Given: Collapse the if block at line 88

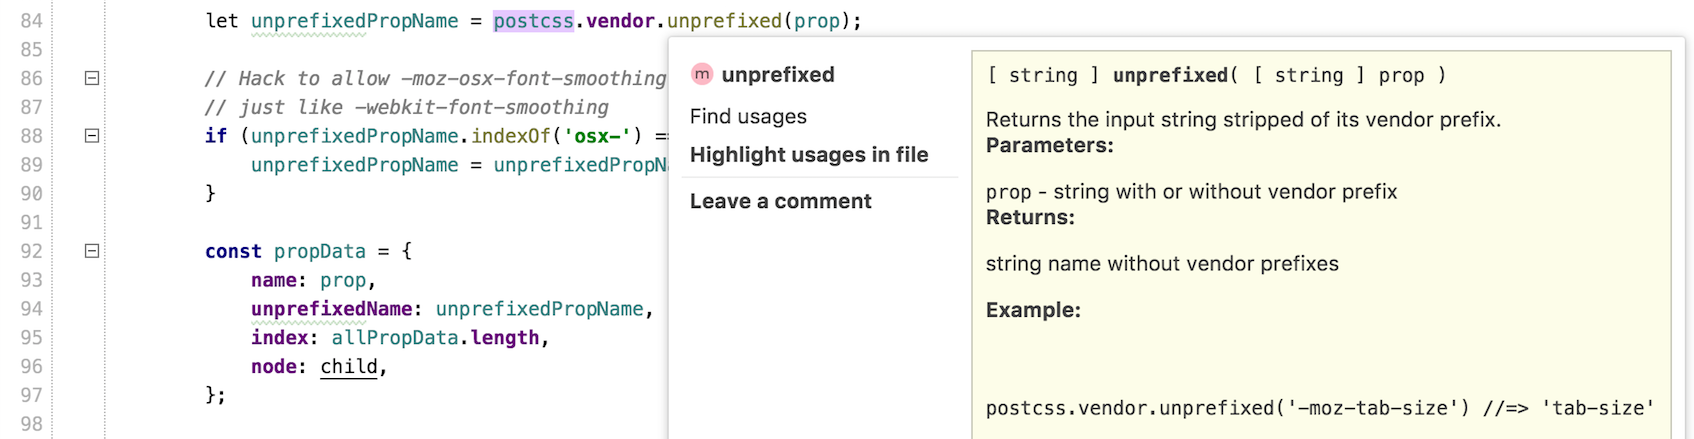Looking at the screenshot, I should click(x=92, y=136).
